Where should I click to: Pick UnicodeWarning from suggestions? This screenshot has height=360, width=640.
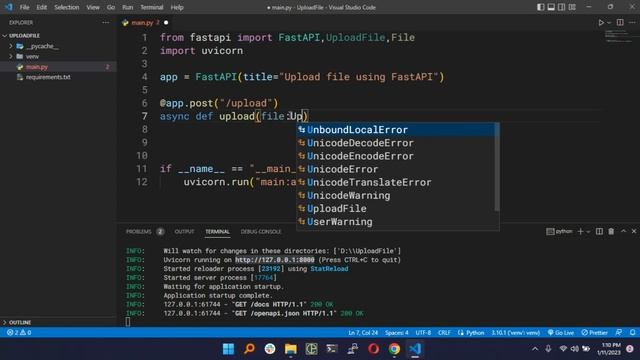point(396,195)
